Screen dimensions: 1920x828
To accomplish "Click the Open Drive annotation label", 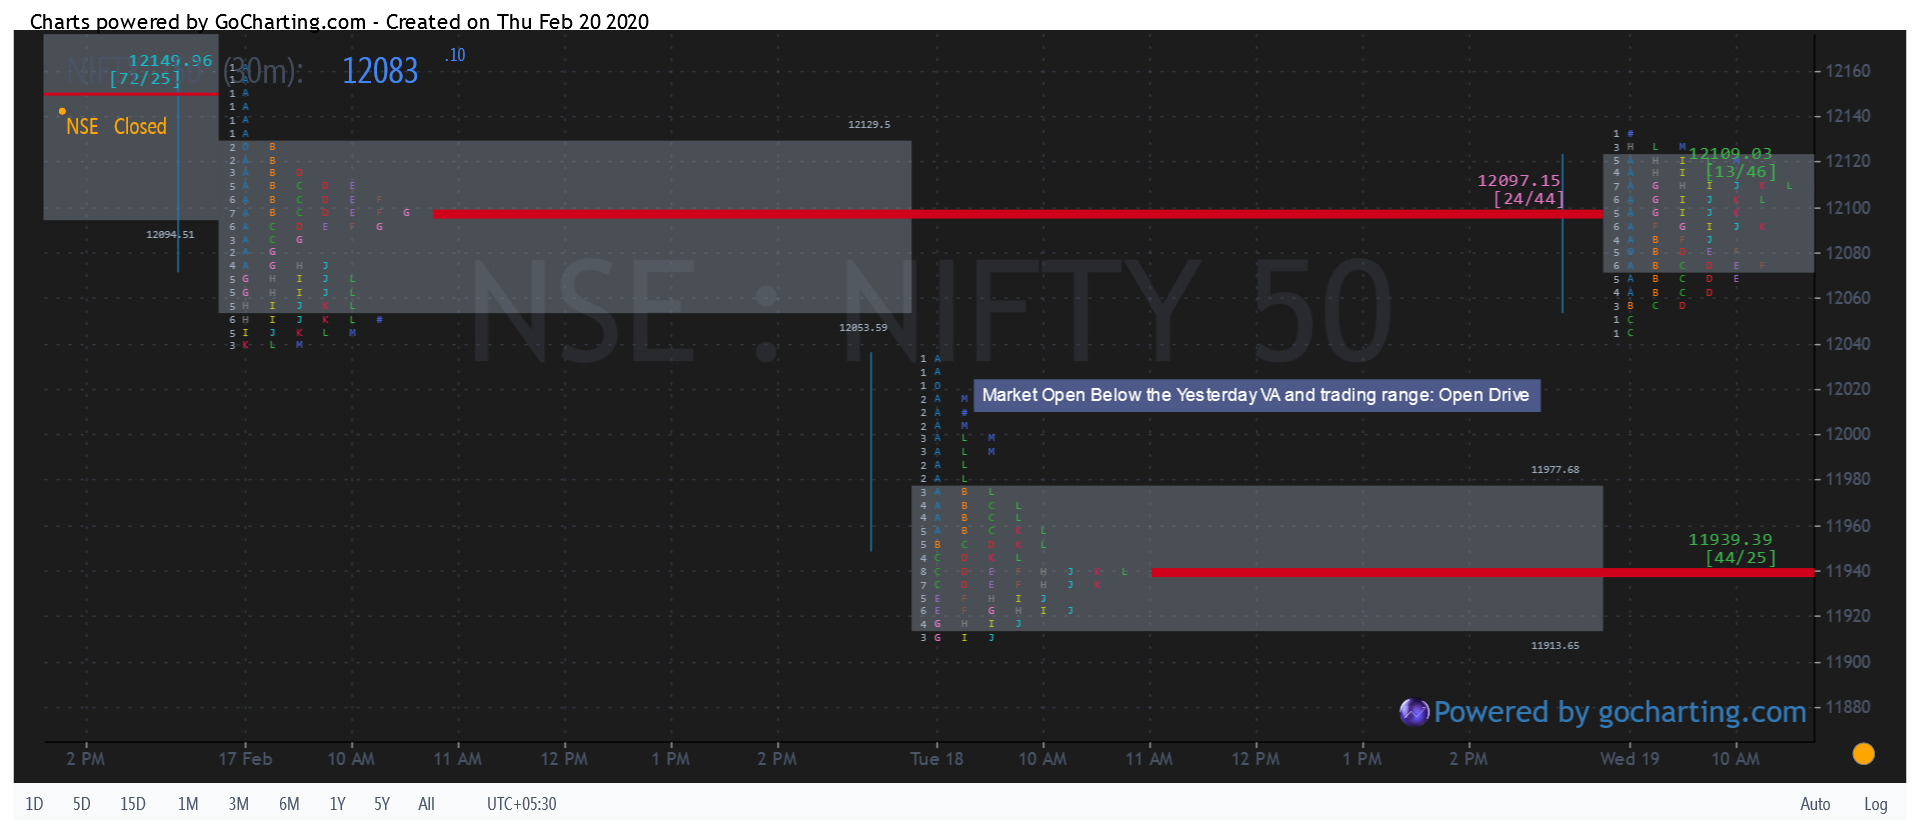I will point(1256,395).
